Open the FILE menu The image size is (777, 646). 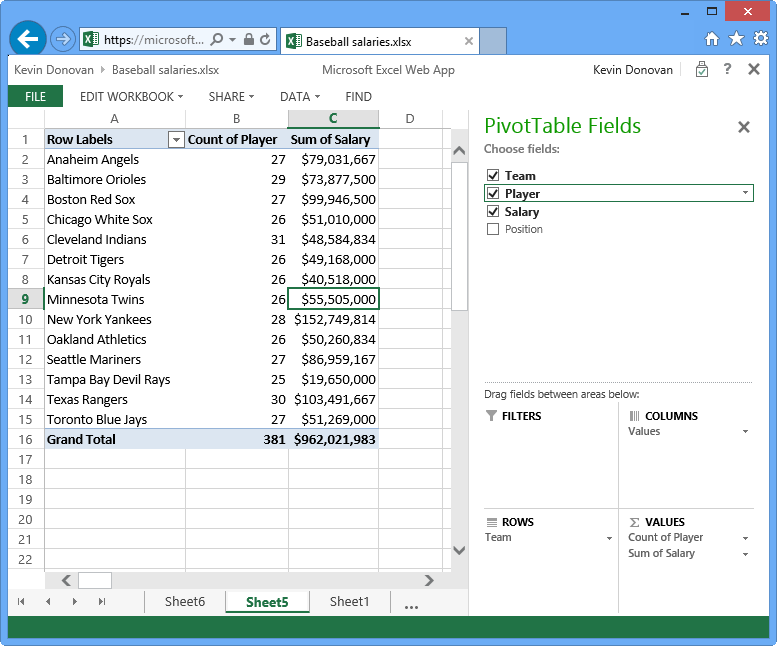point(35,97)
